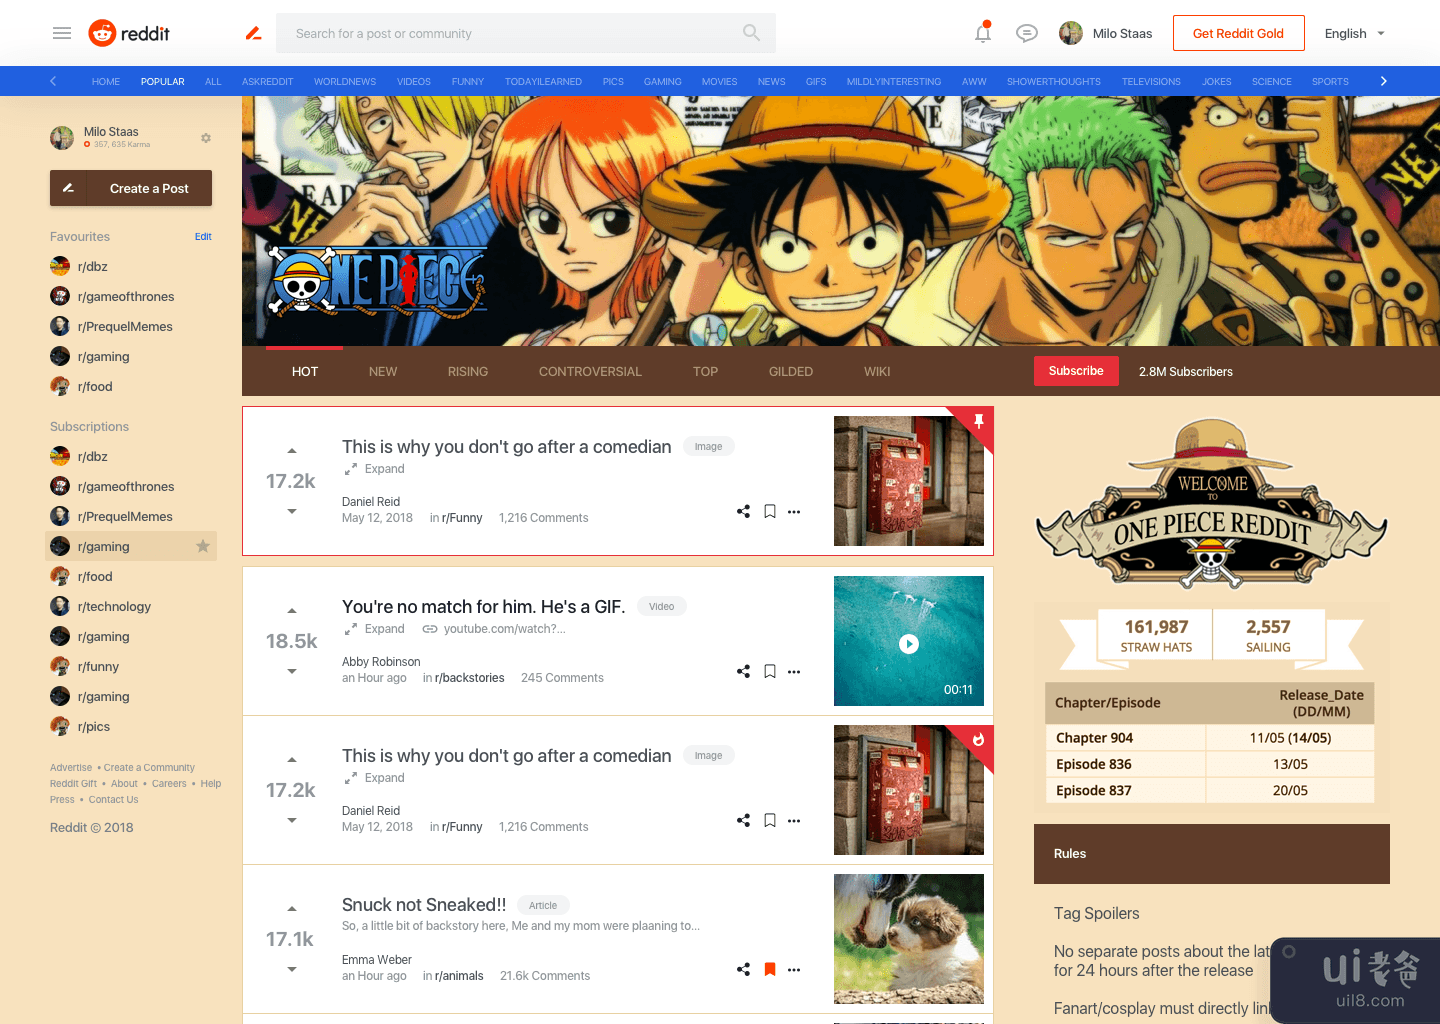1440x1024 pixels.
Task: Click Milo Staas avatar in header
Action: [x=1071, y=33]
